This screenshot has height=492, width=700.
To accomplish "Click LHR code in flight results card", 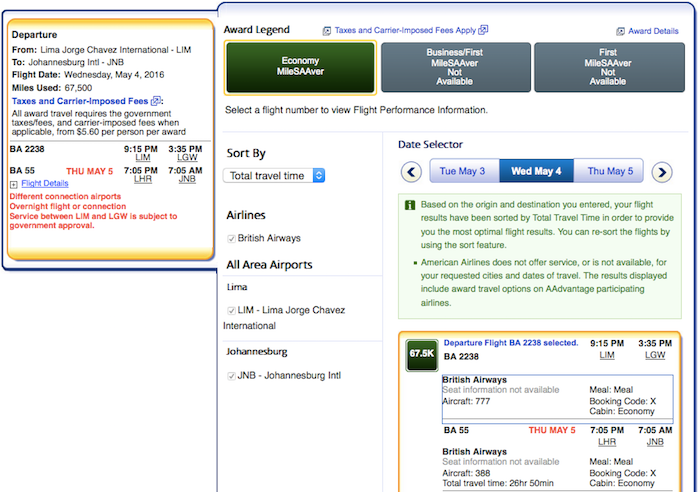I will pos(607,442).
